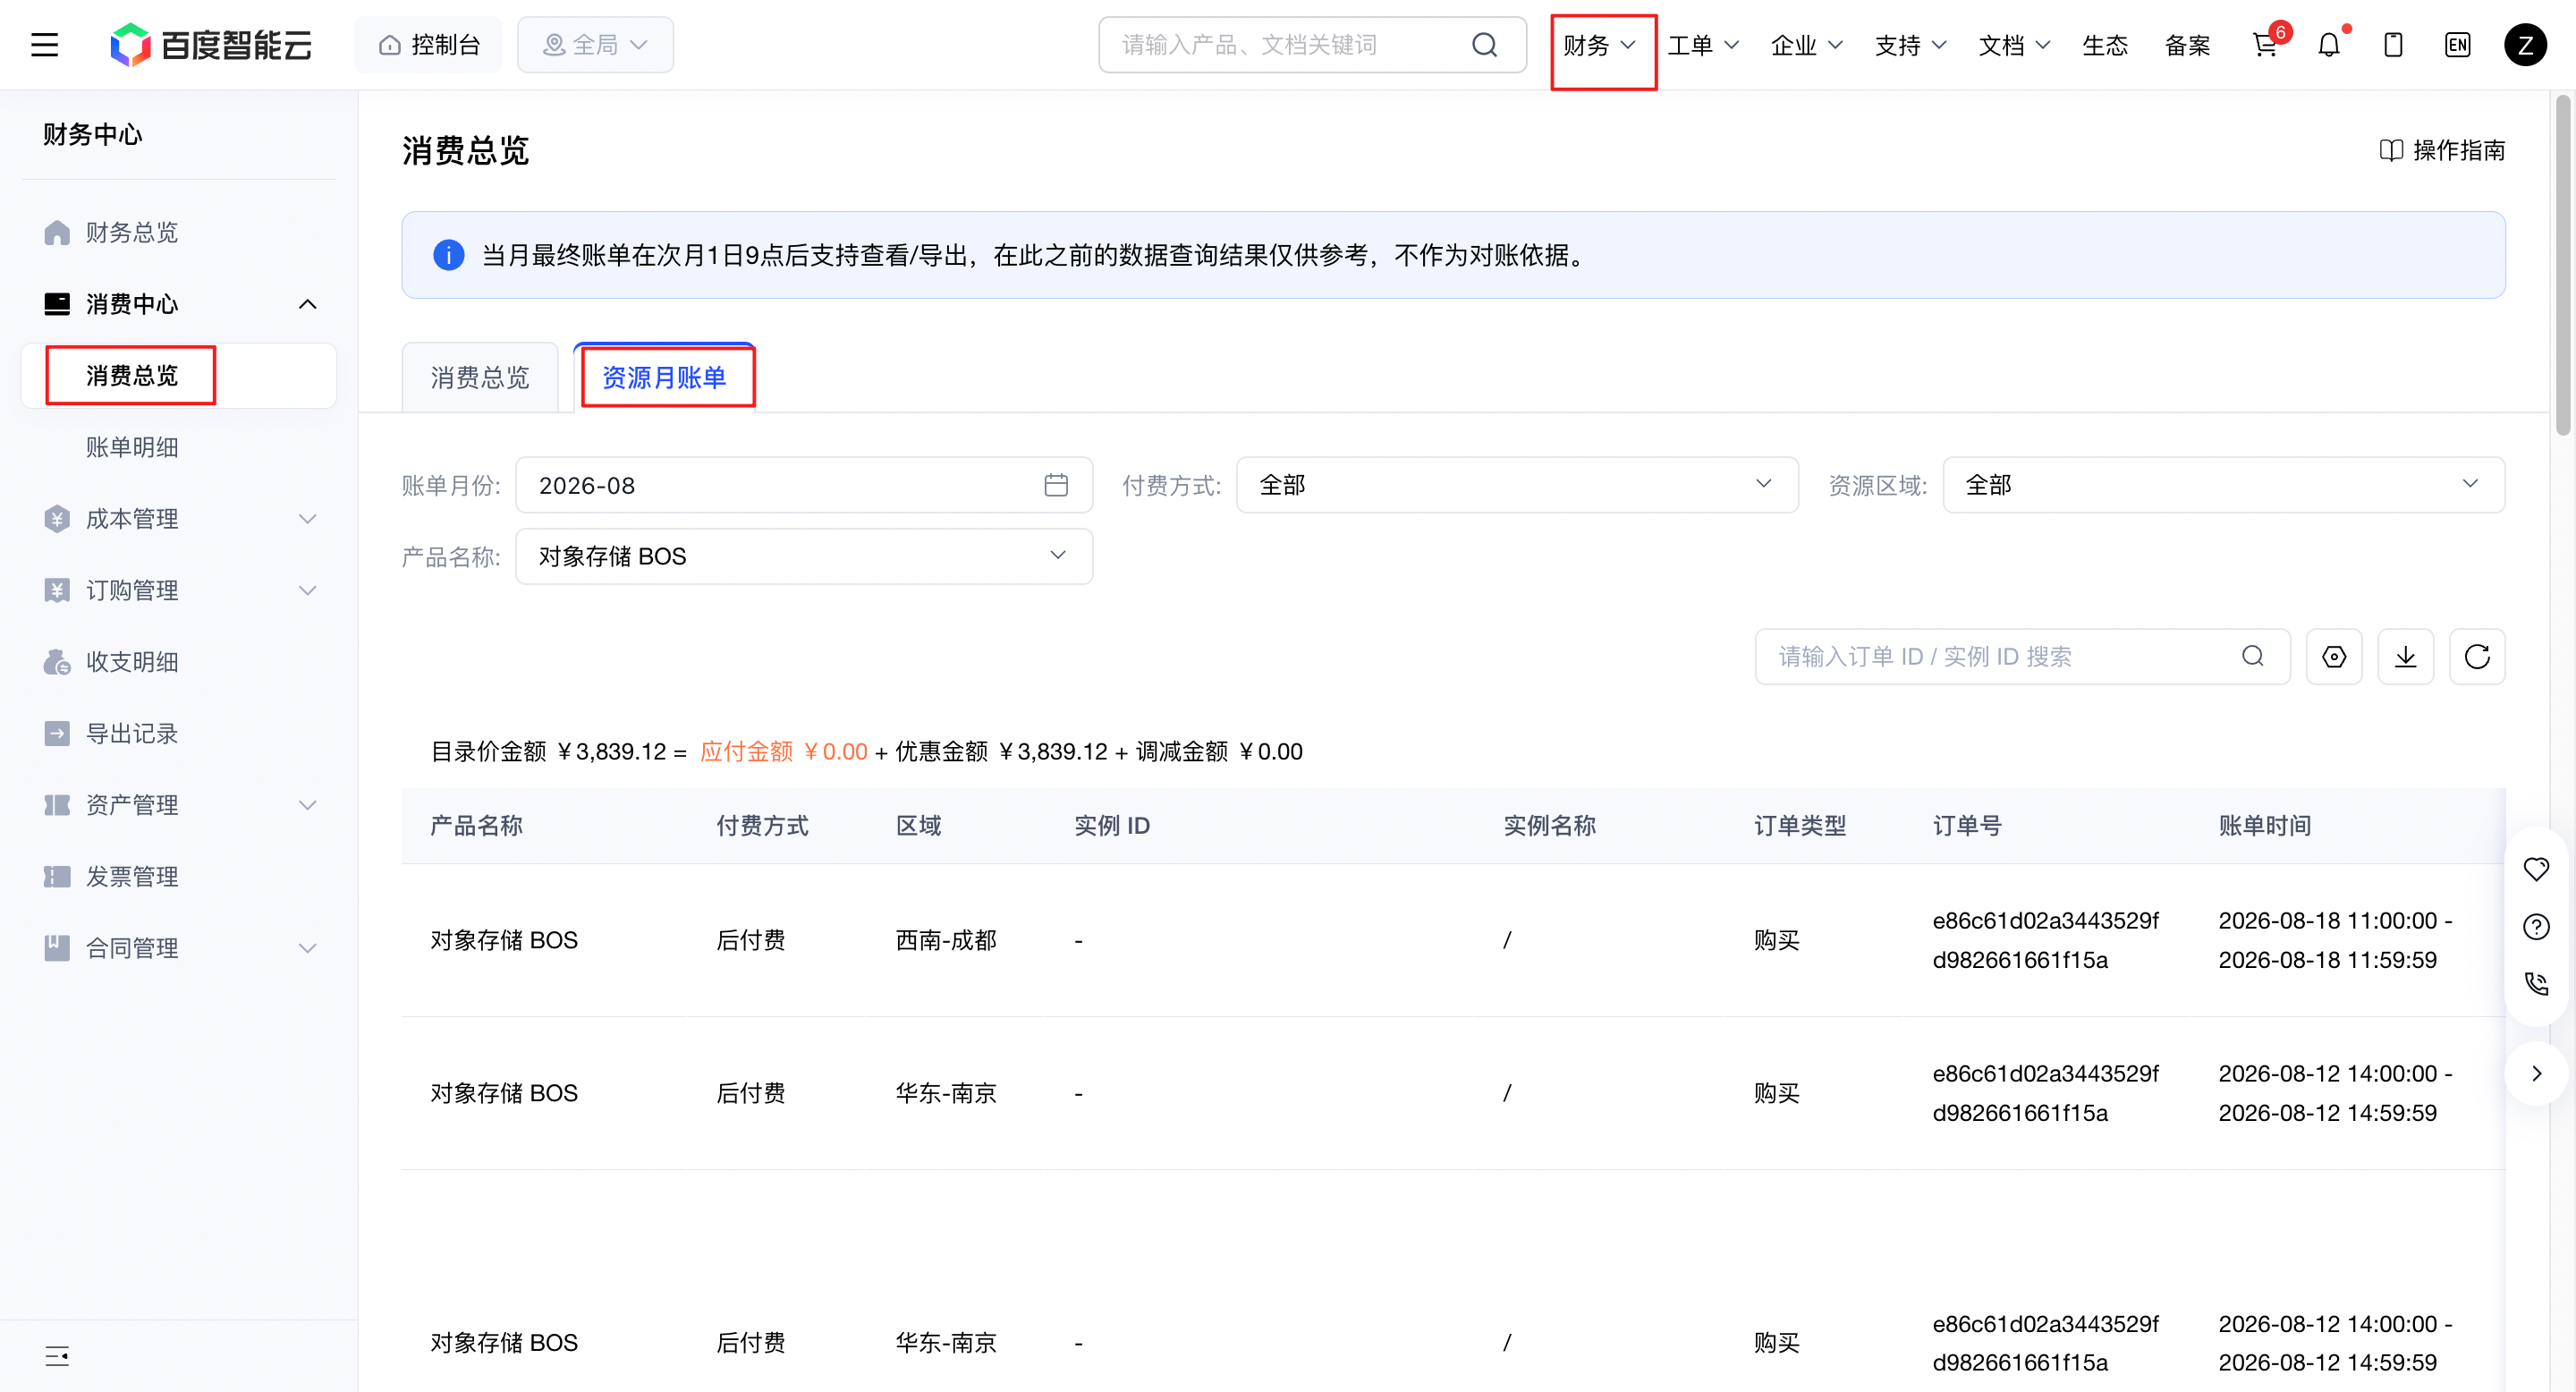Open the 备案 link

tap(2187, 45)
